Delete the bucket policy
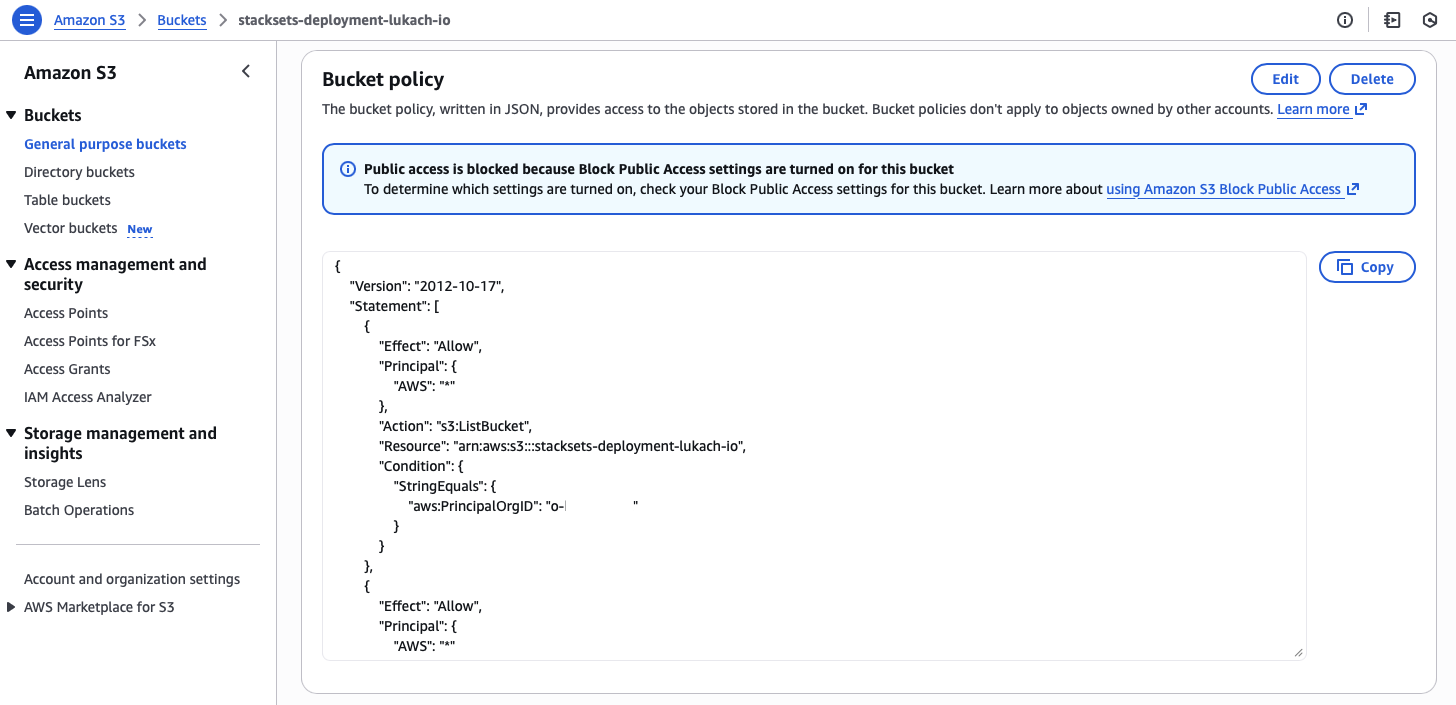 pos(1371,79)
